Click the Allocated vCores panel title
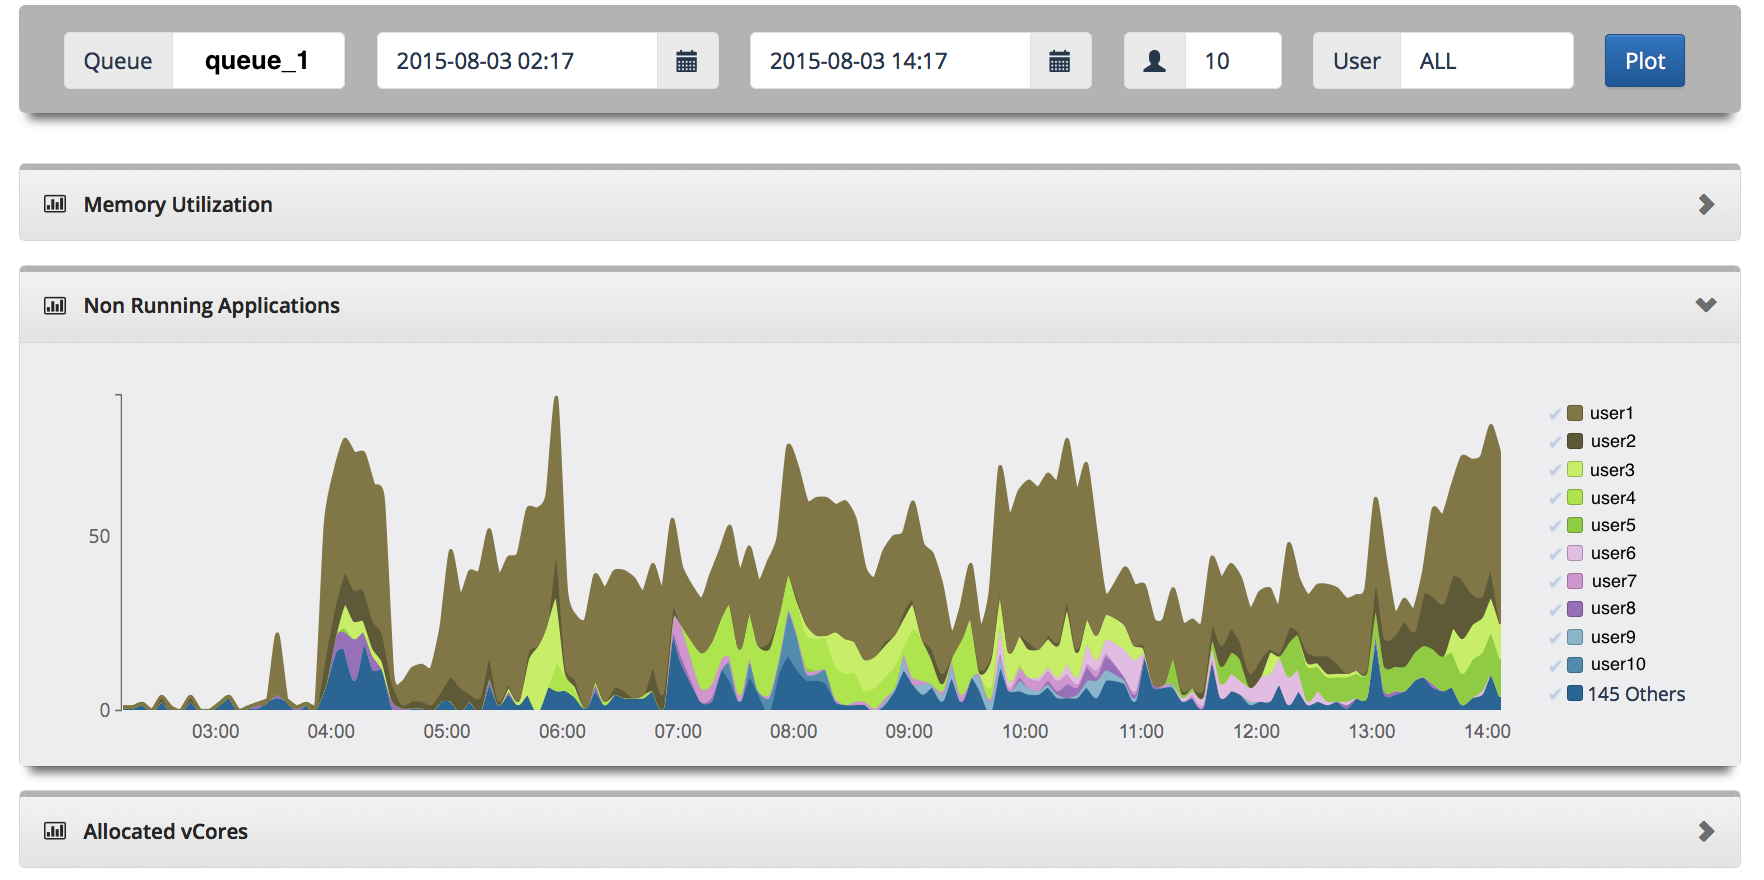 coord(166,831)
